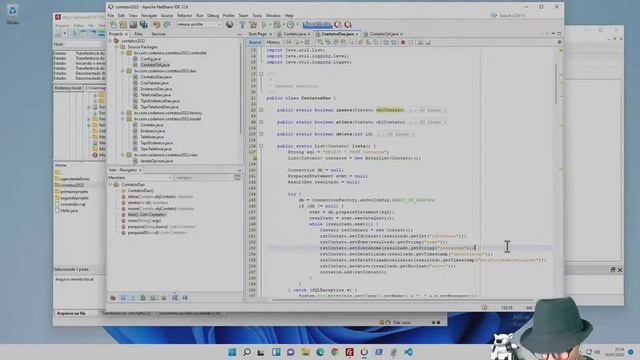
Task: Click the second profiler icon after memory bar
Action: pyautogui.click(x=348, y=25)
